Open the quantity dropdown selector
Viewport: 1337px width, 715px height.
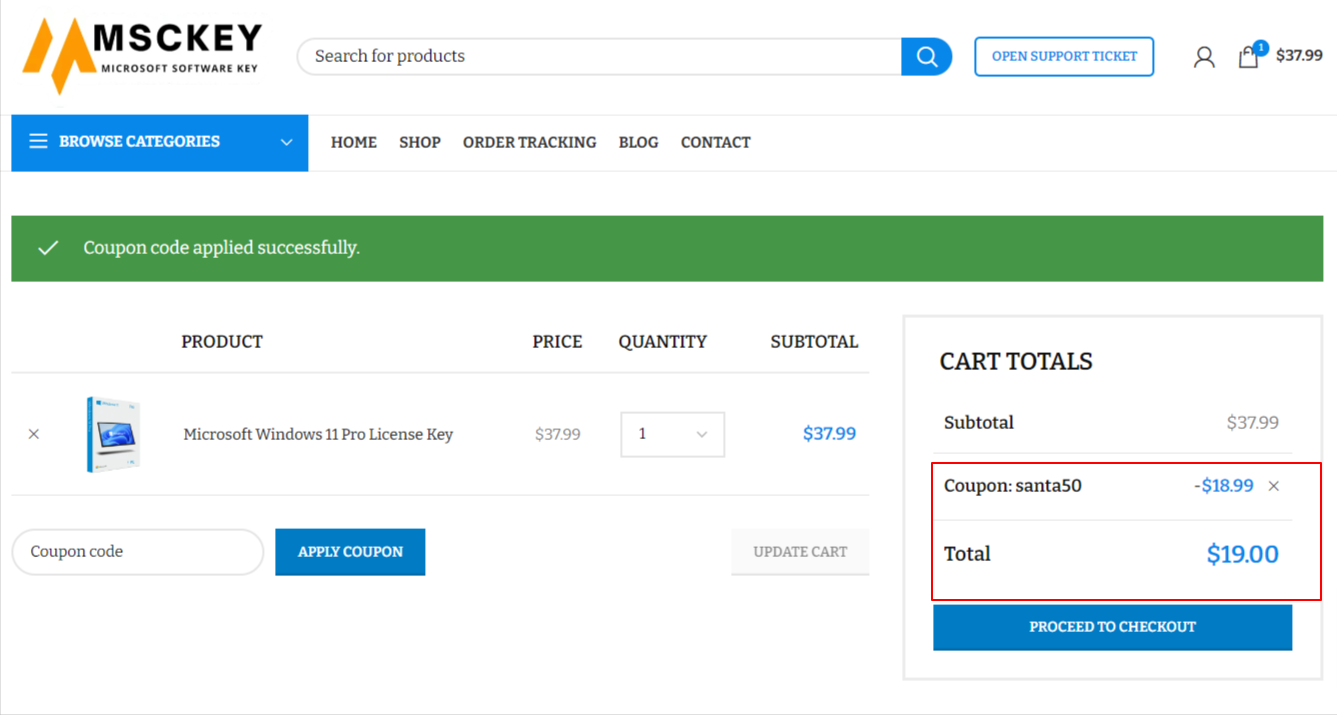click(672, 434)
